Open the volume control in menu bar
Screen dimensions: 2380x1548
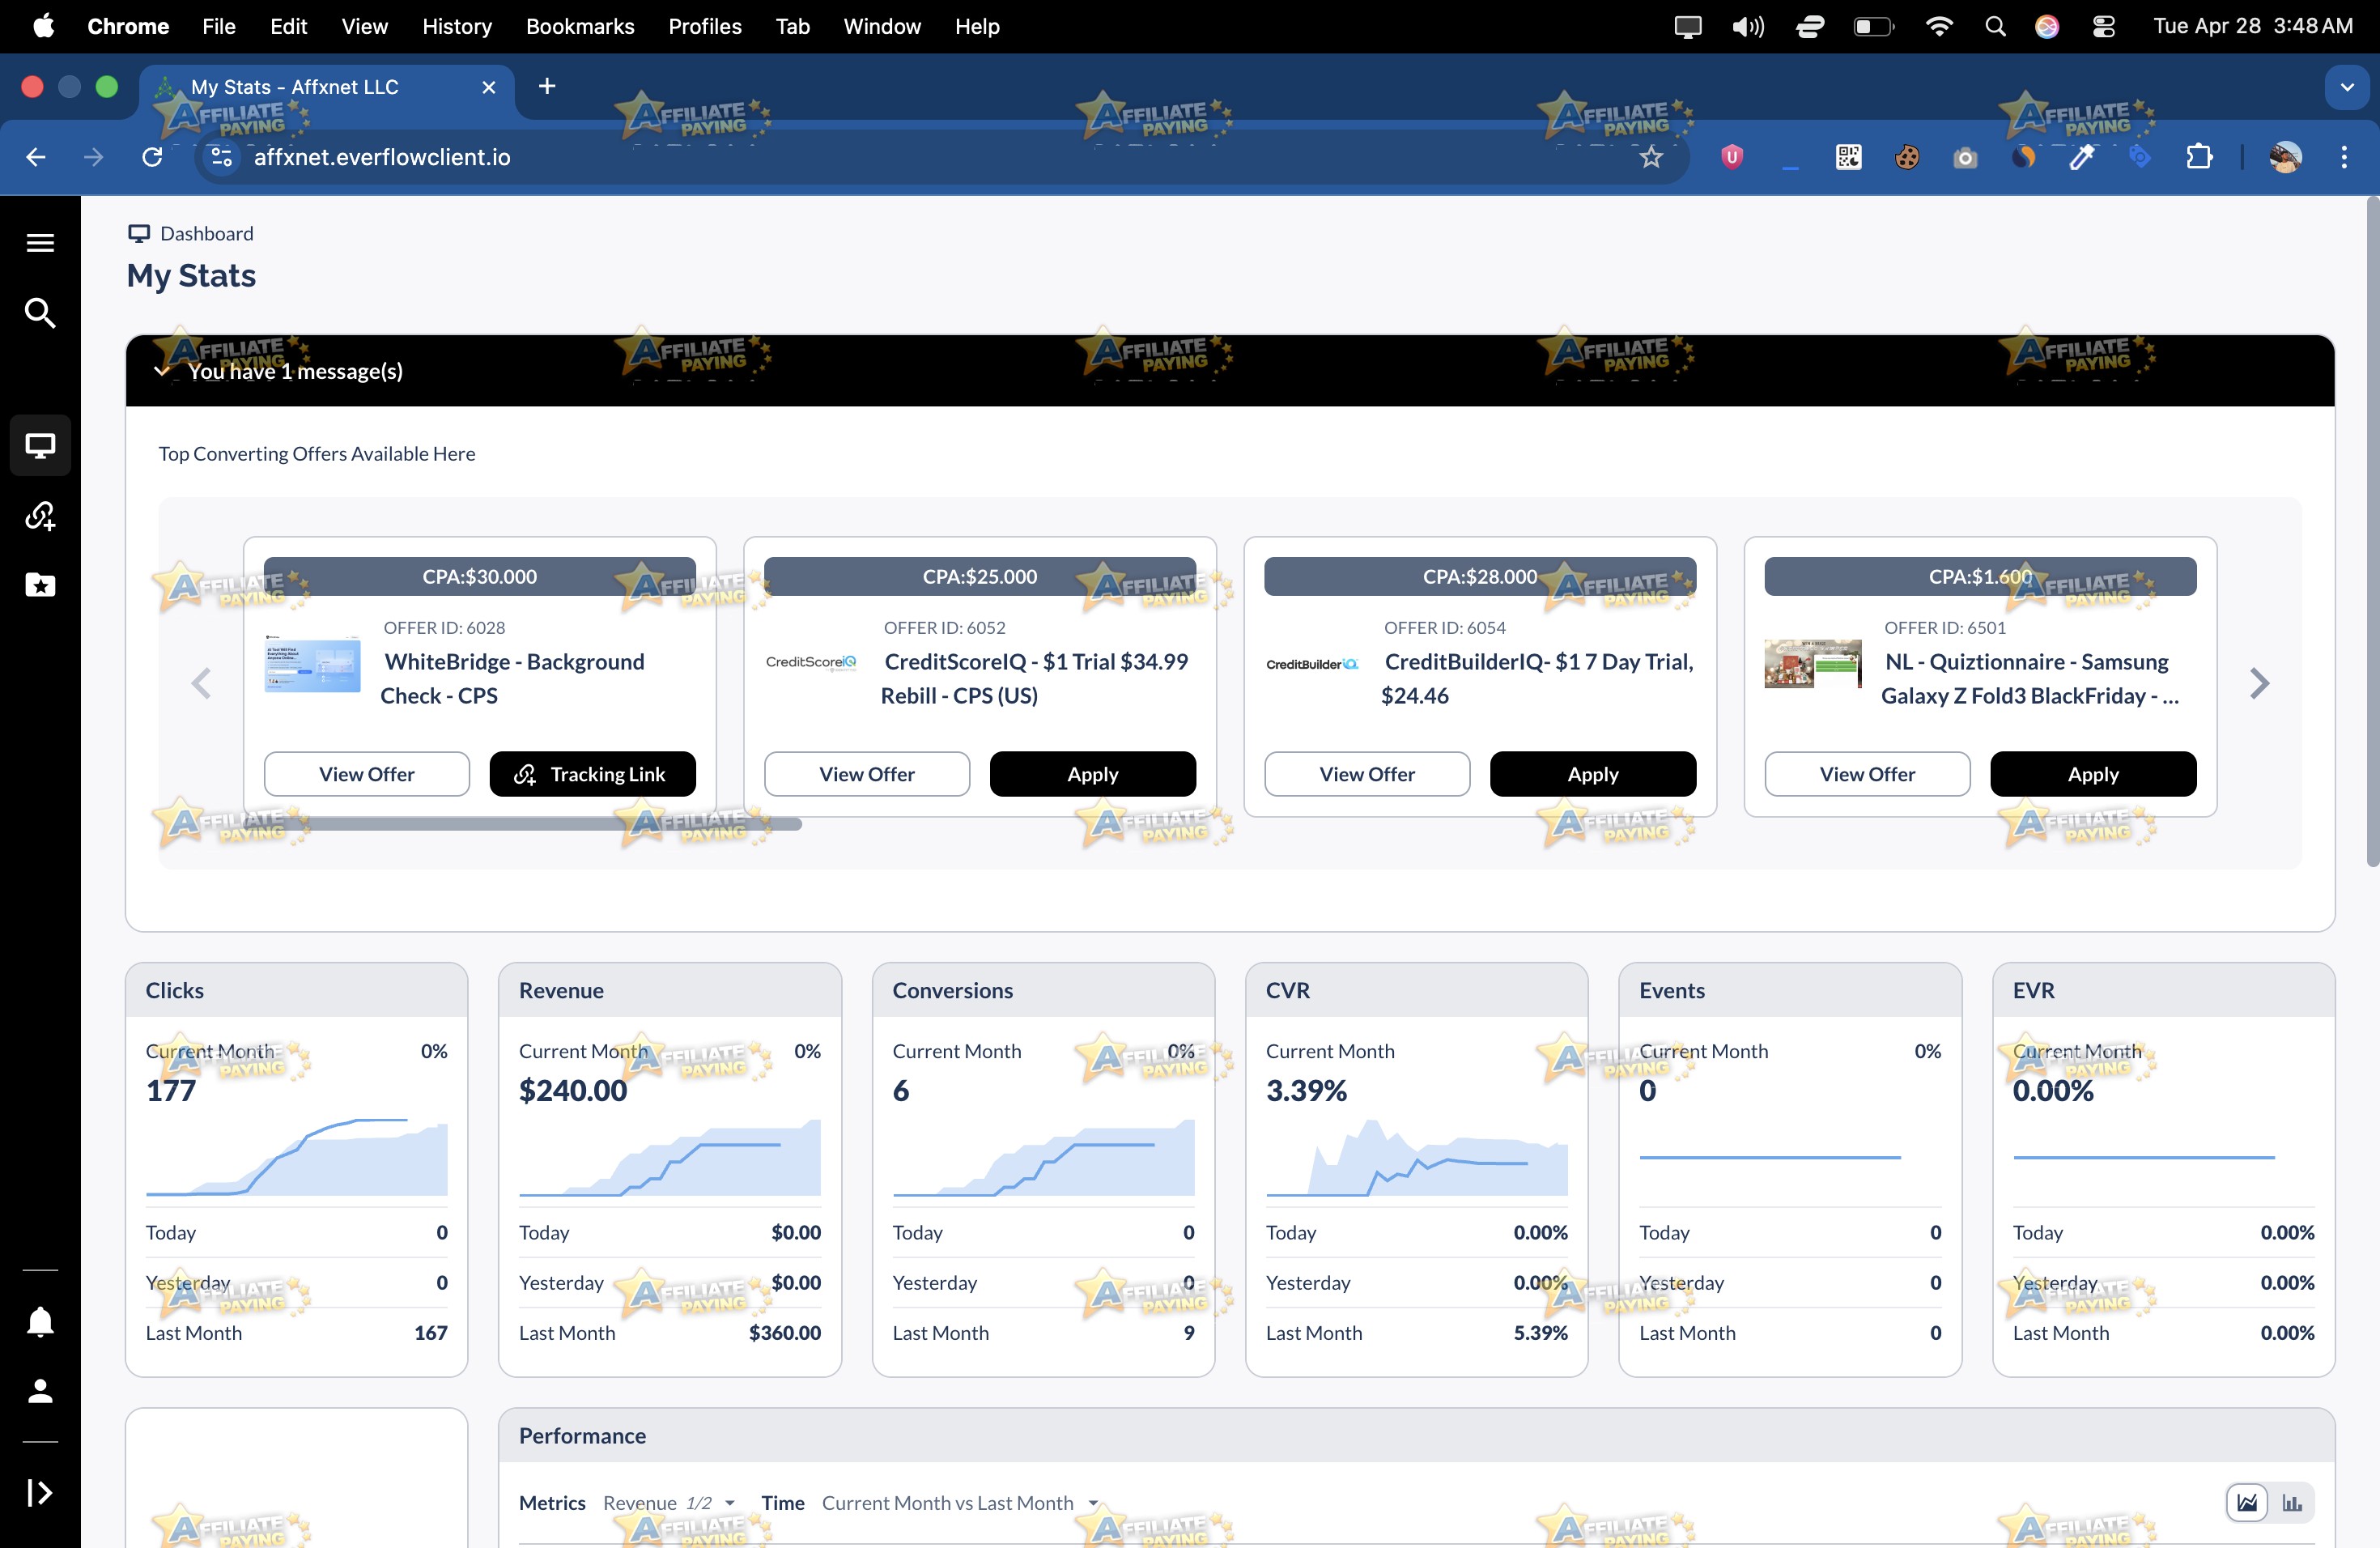(x=1748, y=26)
